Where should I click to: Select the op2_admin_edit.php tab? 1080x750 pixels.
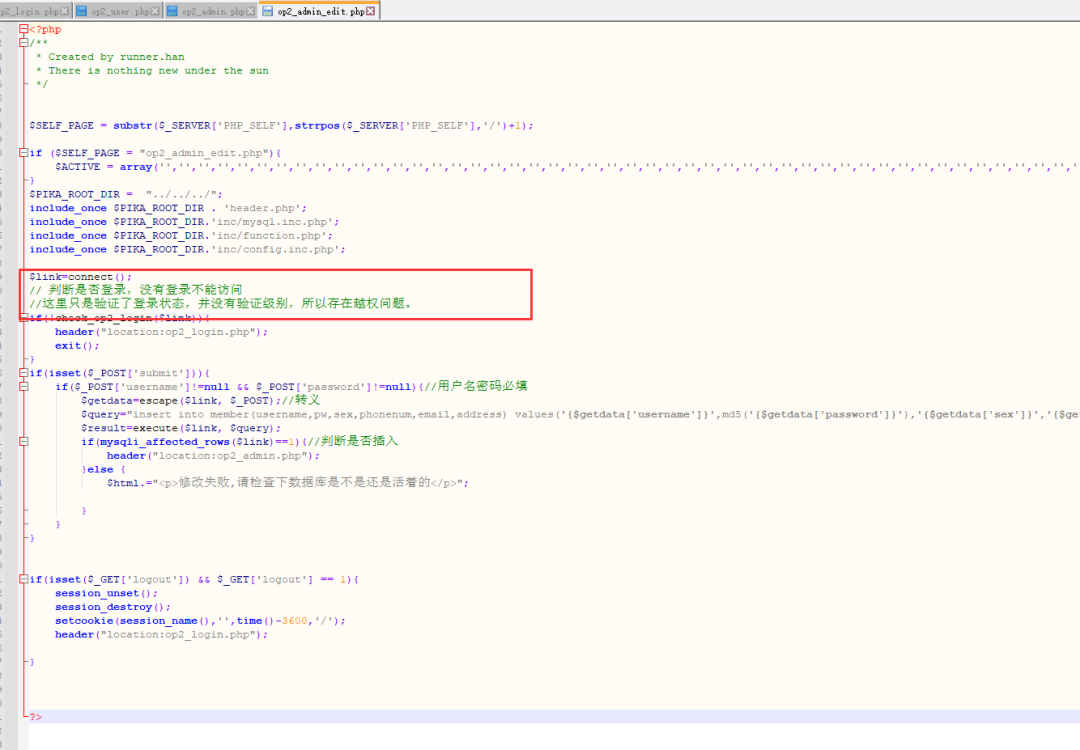319,11
